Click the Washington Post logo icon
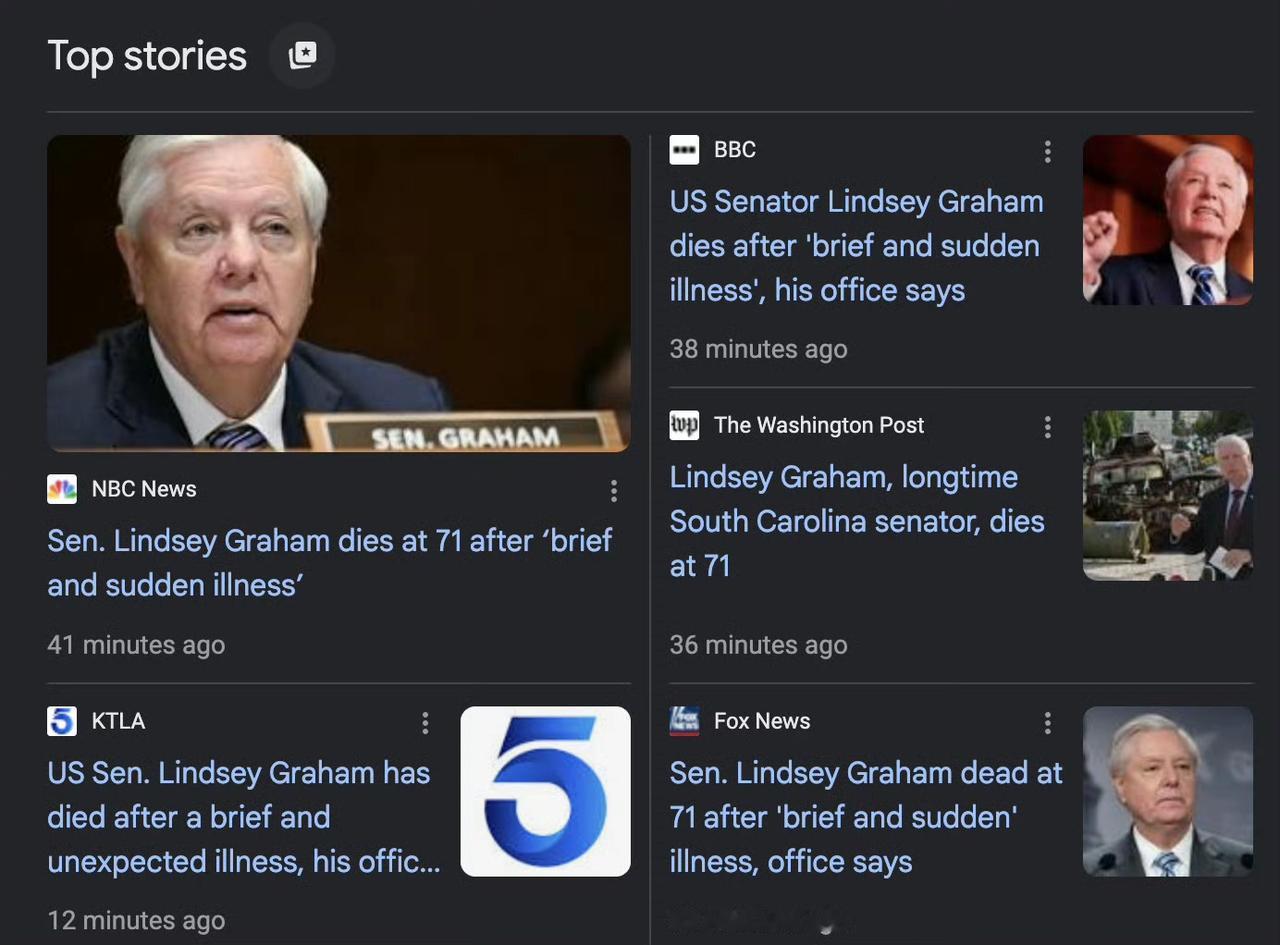 click(x=684, y=425)
